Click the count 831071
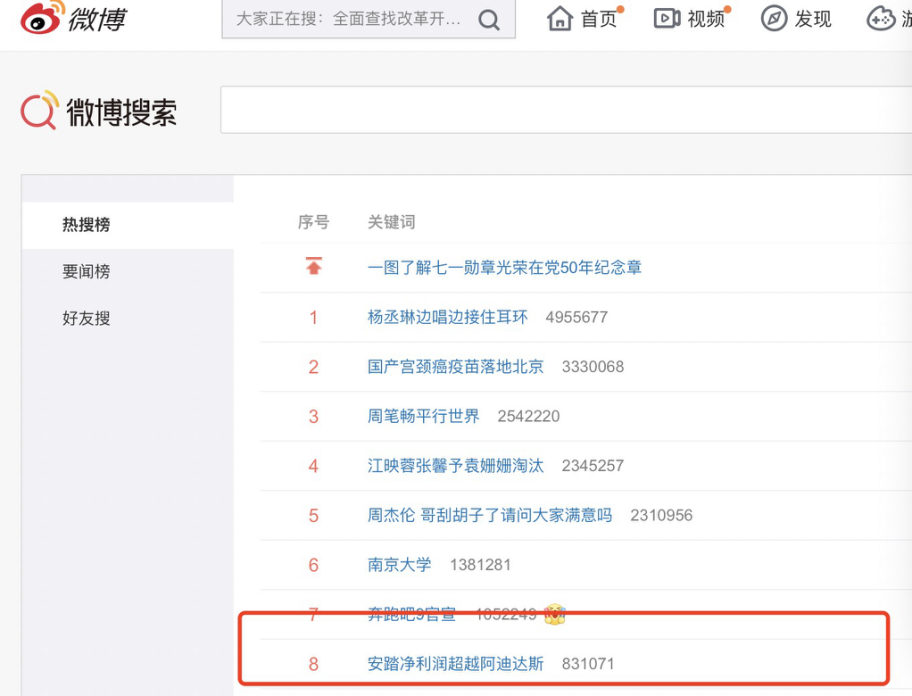Image resolution: width=912 pixels, height=696 pixels. (x=588, y=663)
